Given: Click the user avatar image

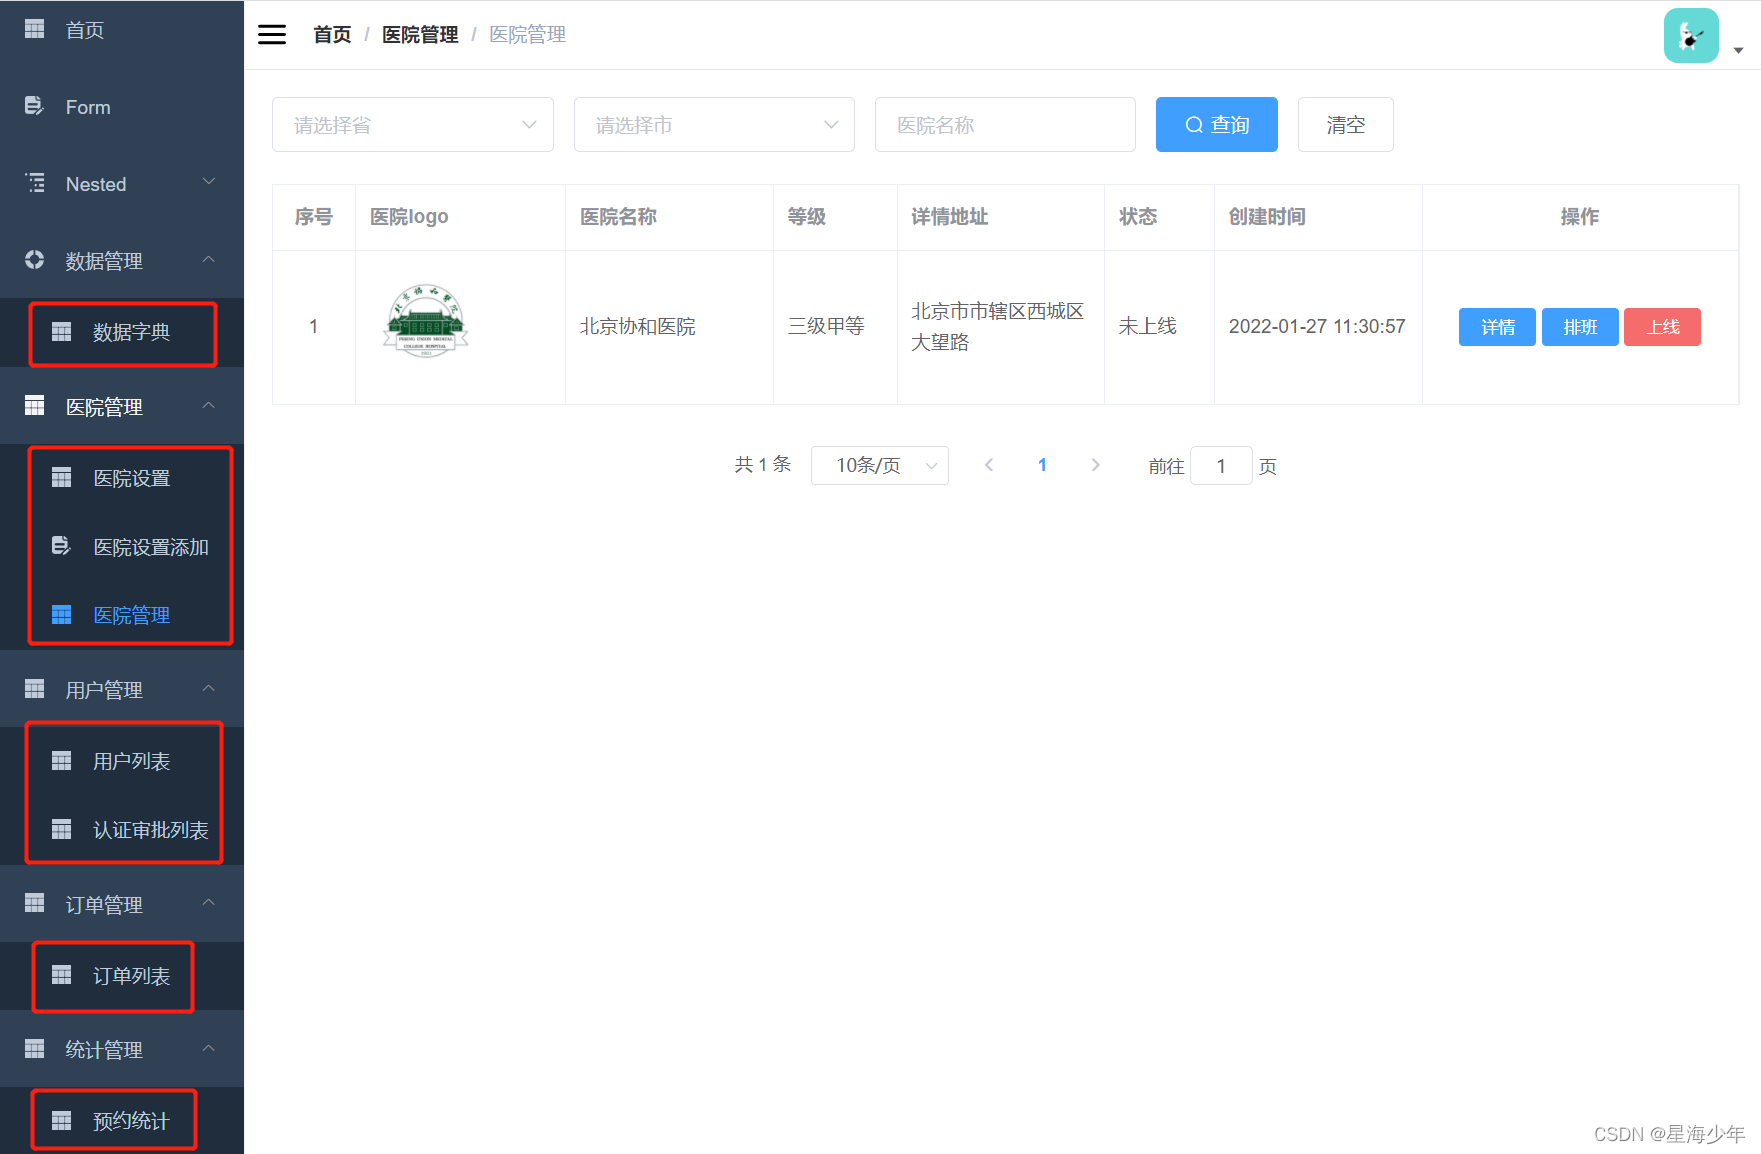Looking at the screenshot, I should 1691,36.
